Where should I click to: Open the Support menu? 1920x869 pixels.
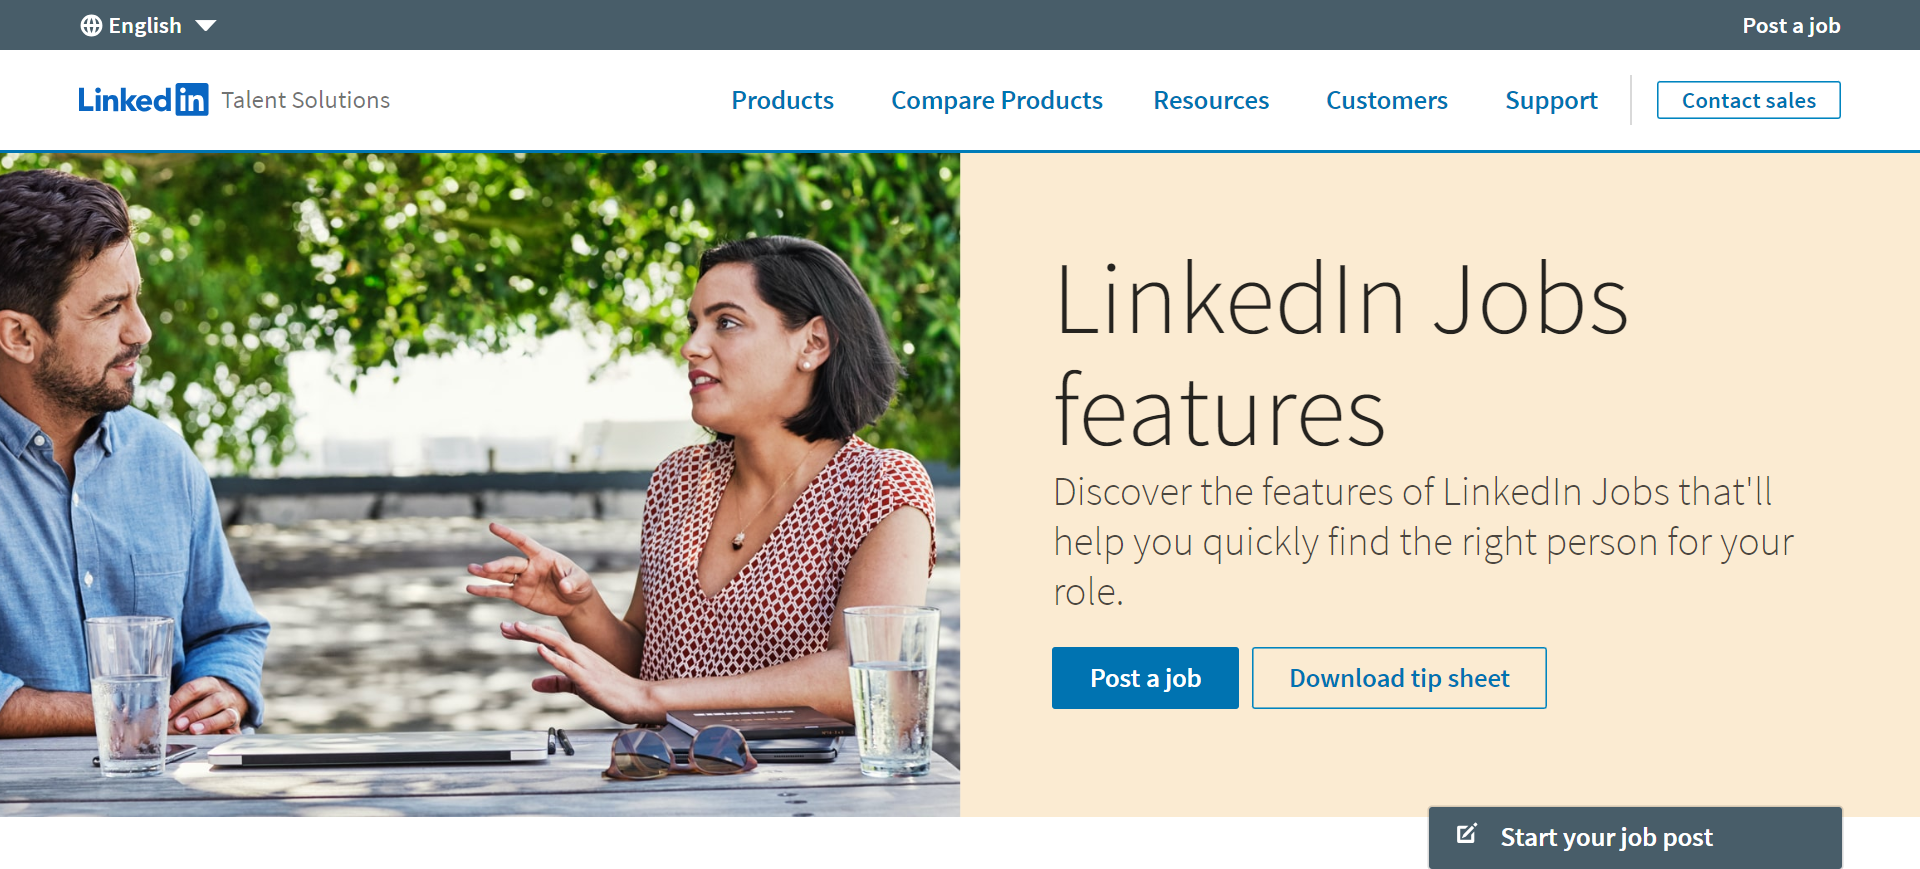1551,100
